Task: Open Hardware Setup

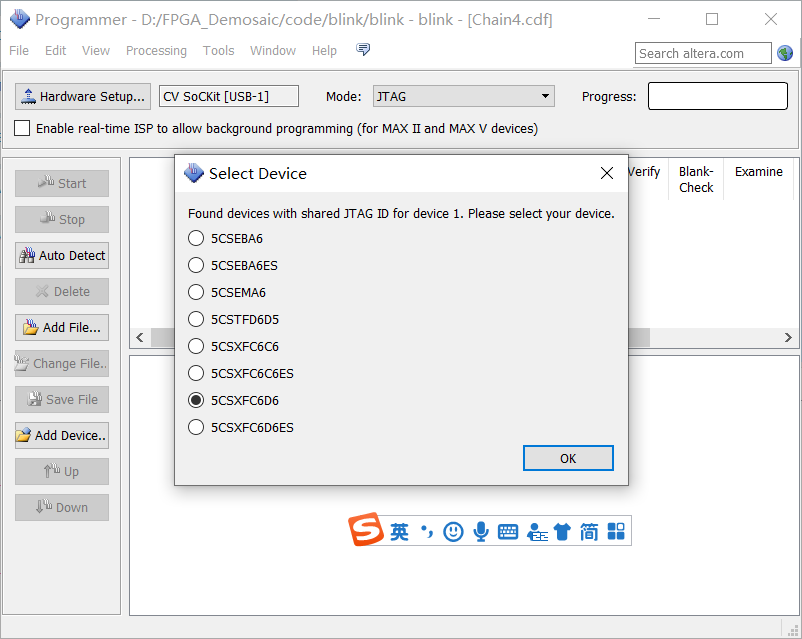Action: click(82, 97)
